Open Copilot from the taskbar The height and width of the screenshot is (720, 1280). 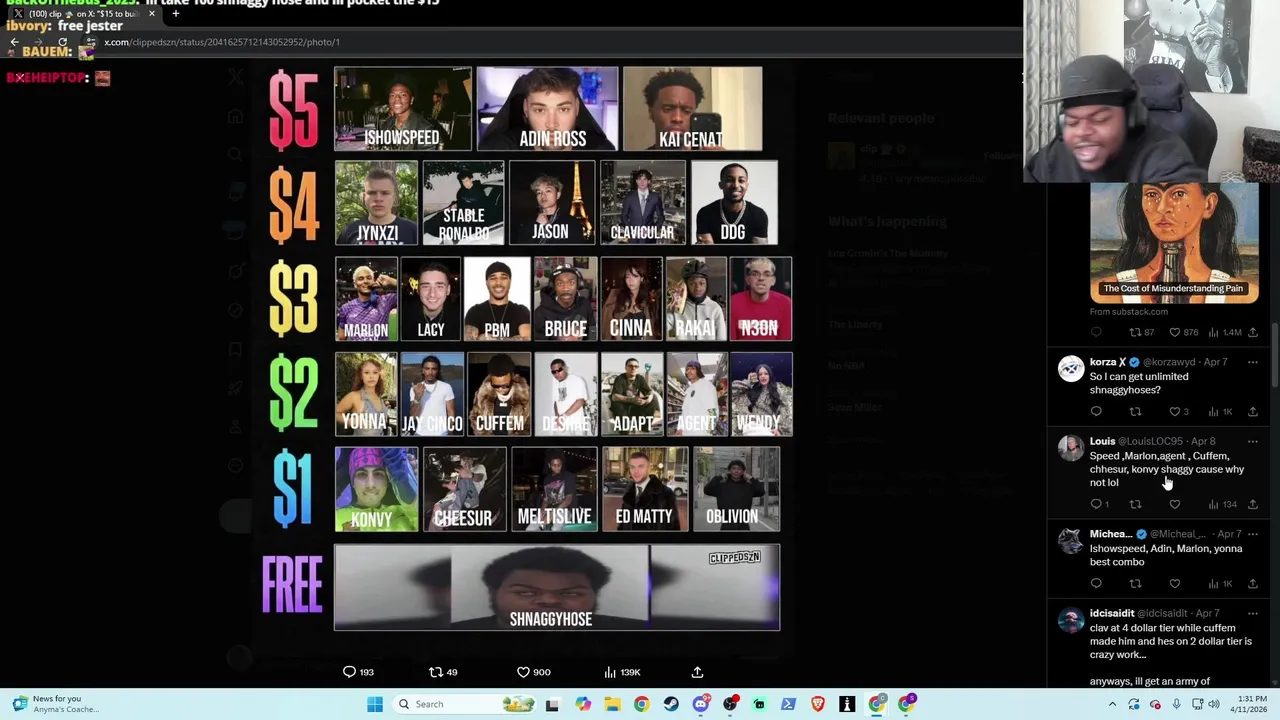(583, 704)
